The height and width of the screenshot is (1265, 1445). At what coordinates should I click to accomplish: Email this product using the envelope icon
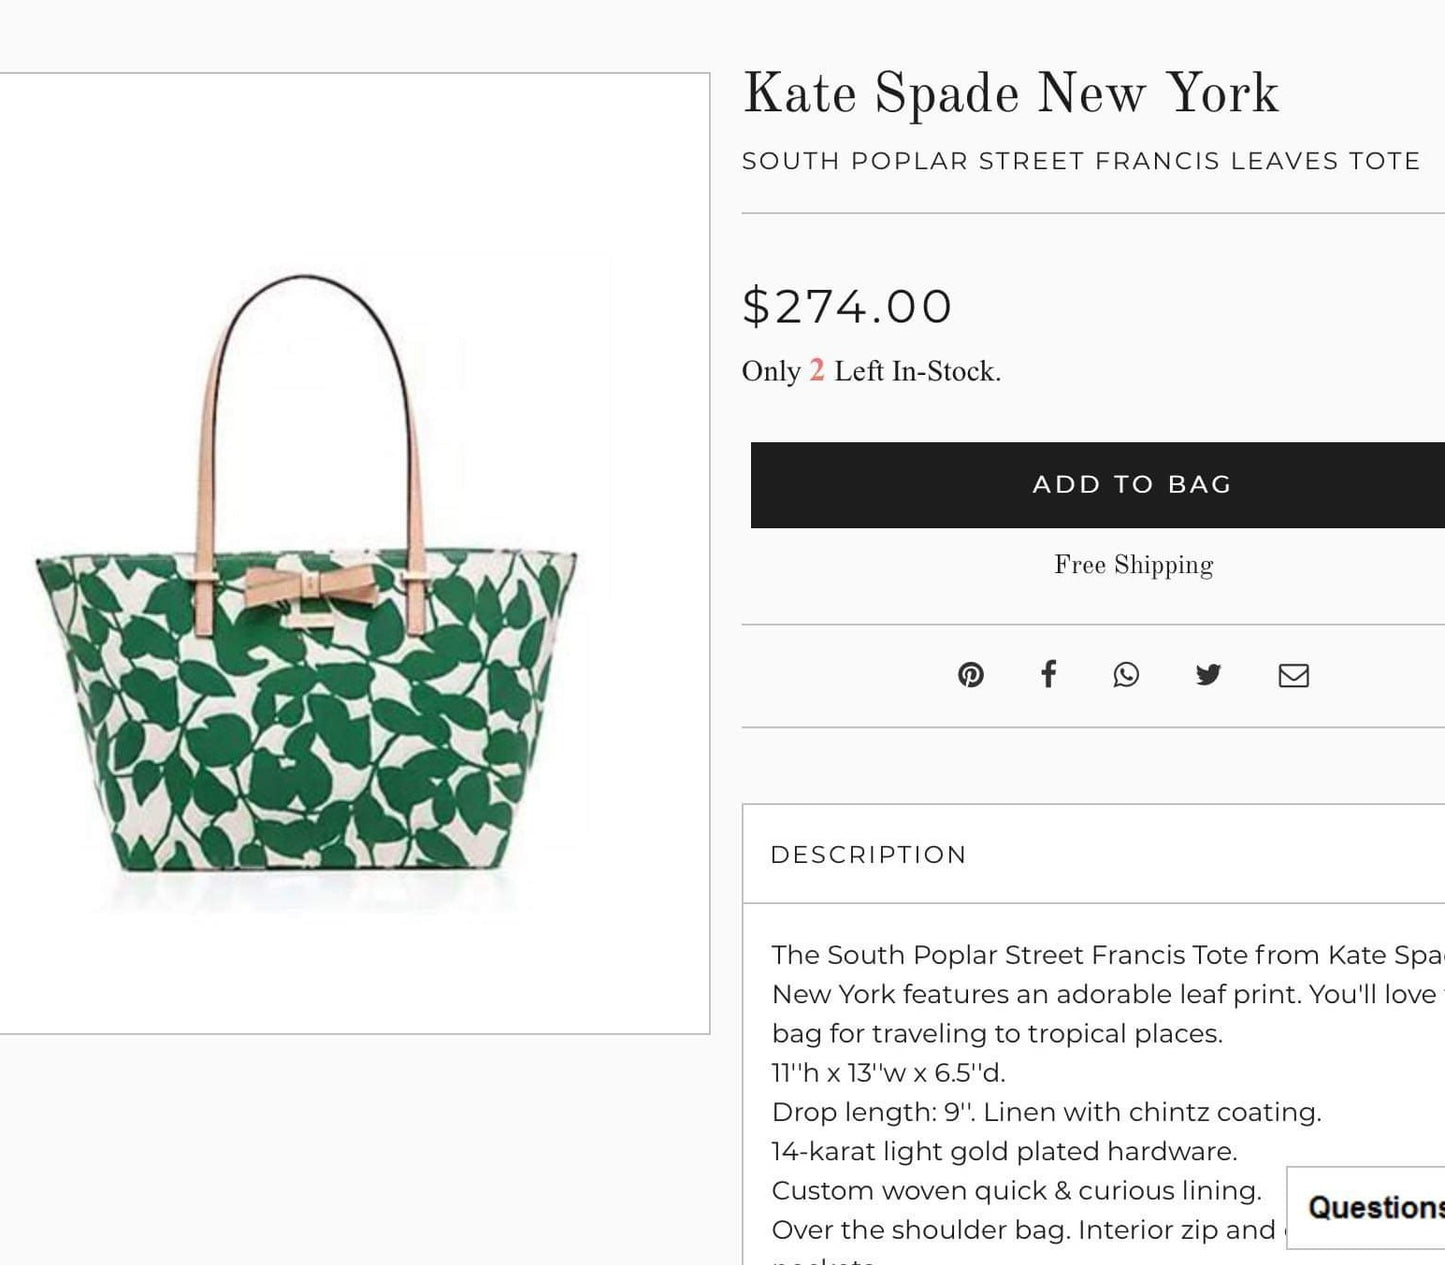[x=1293, y=676]
